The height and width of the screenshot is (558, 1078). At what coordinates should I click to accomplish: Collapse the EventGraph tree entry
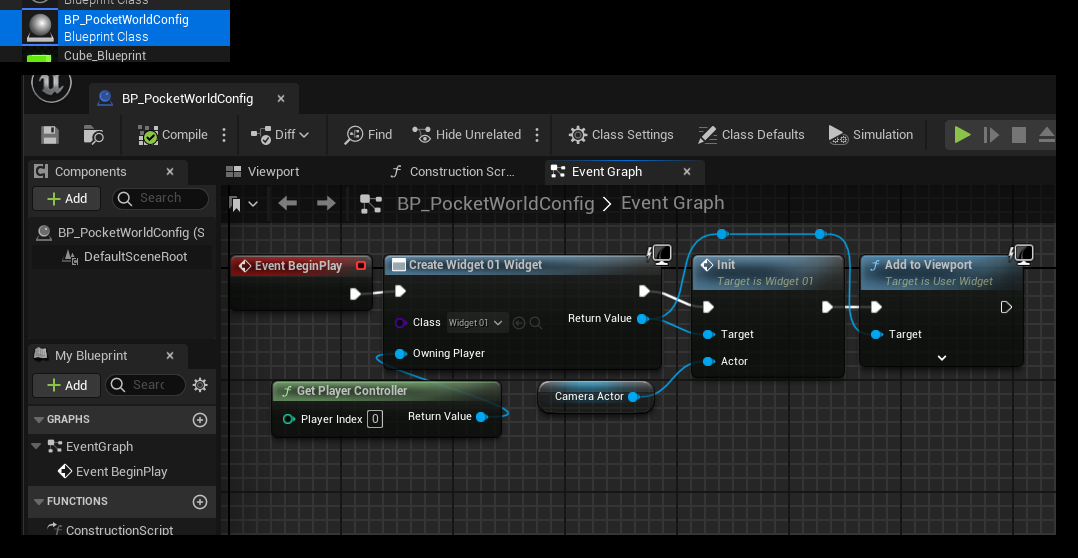(36, 447)
